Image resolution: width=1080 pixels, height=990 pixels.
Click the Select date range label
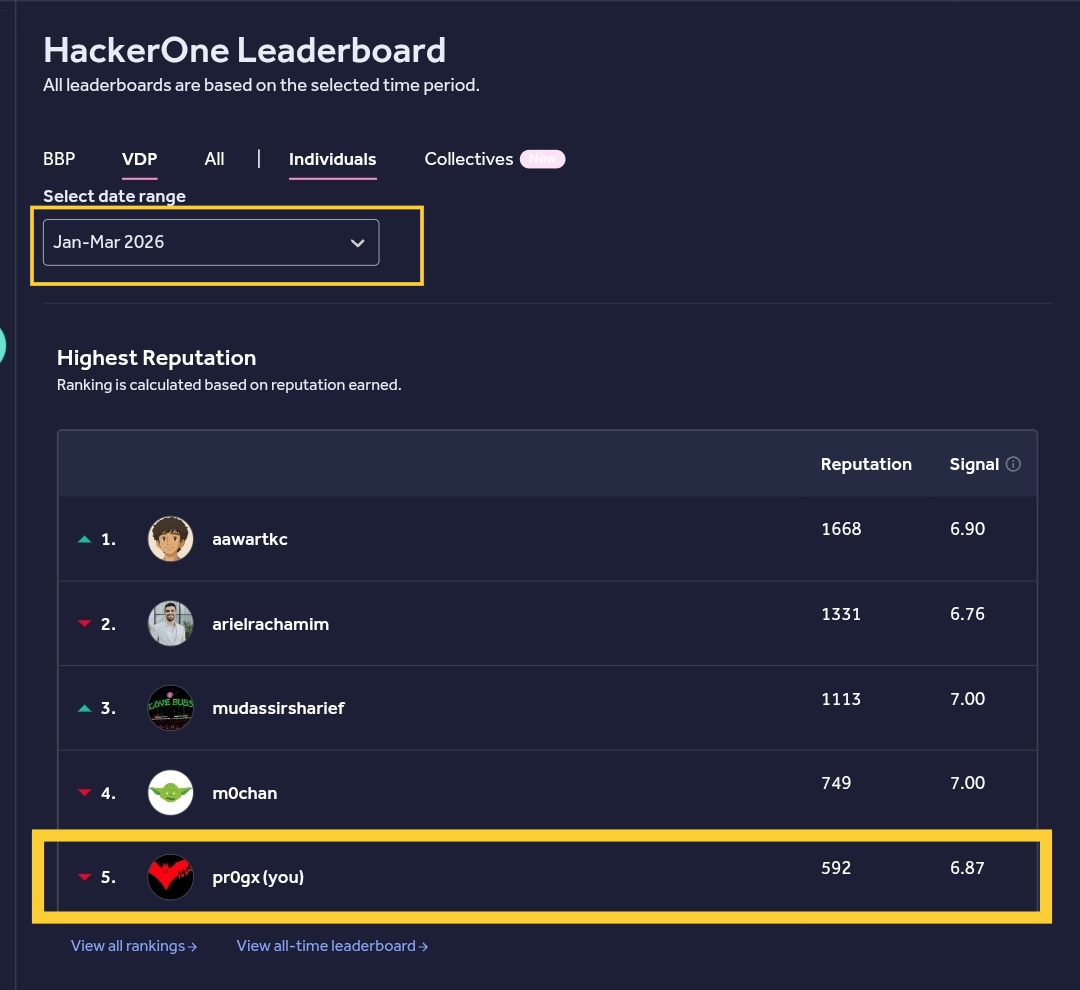pos(114,196)
